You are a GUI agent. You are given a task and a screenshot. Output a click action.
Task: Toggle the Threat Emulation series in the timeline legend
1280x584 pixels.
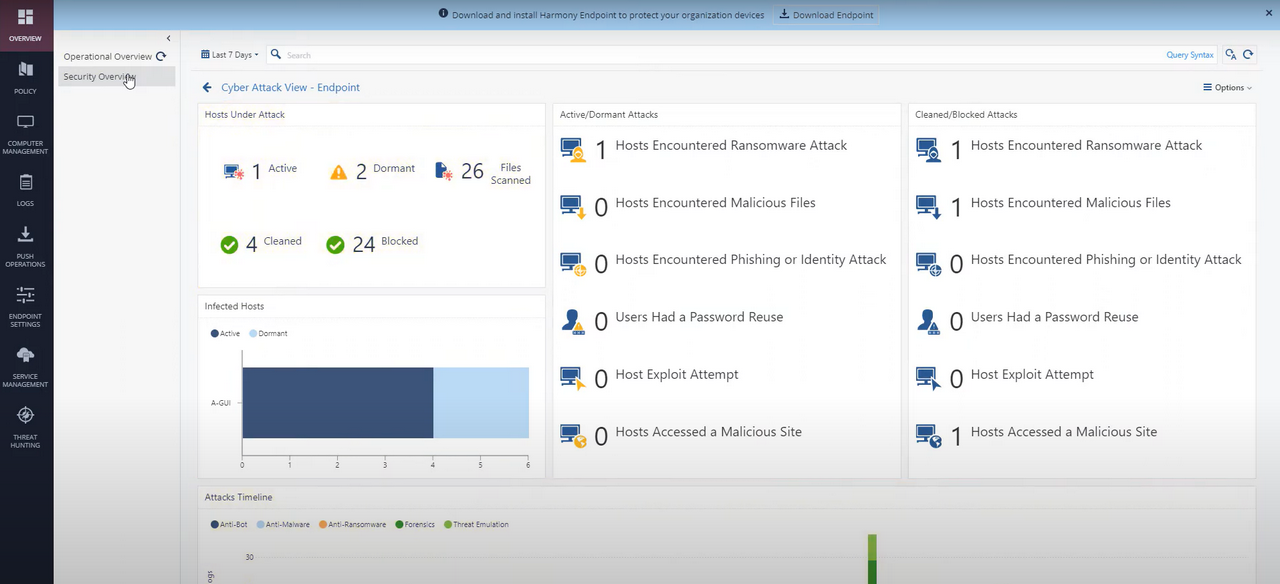(x=476, y=524)
